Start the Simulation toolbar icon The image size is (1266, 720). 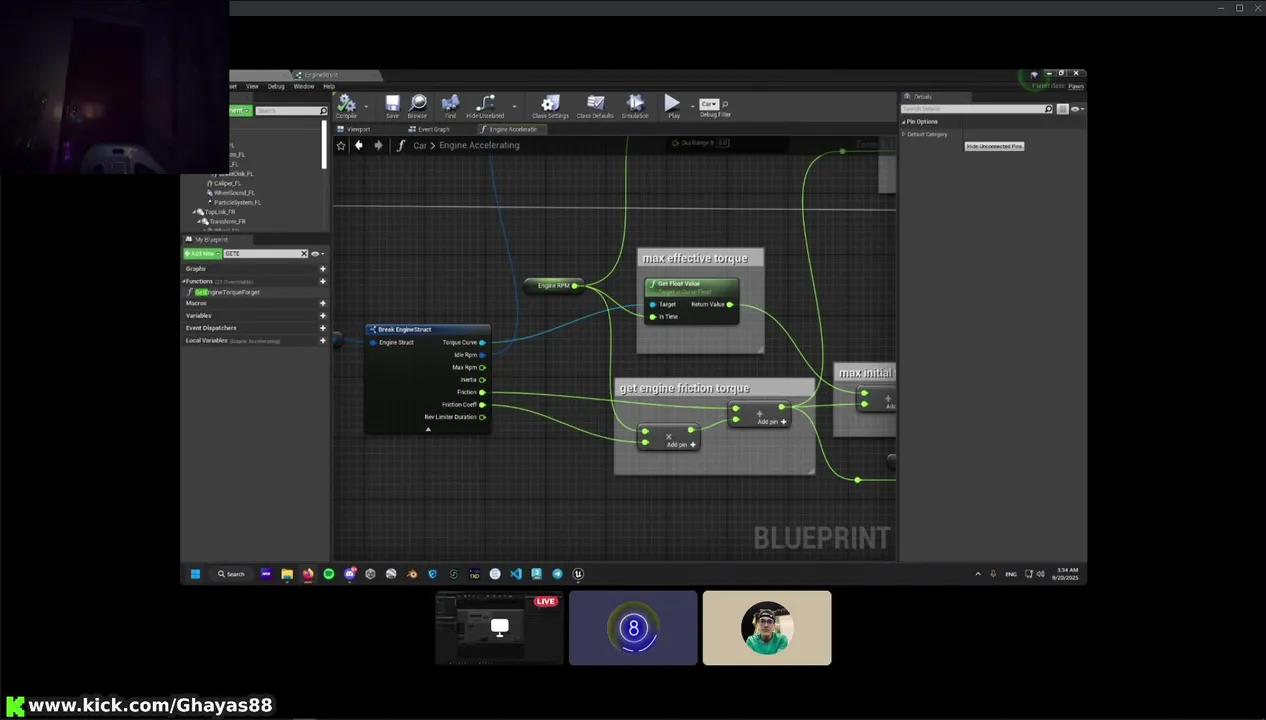tap(635, 105)
